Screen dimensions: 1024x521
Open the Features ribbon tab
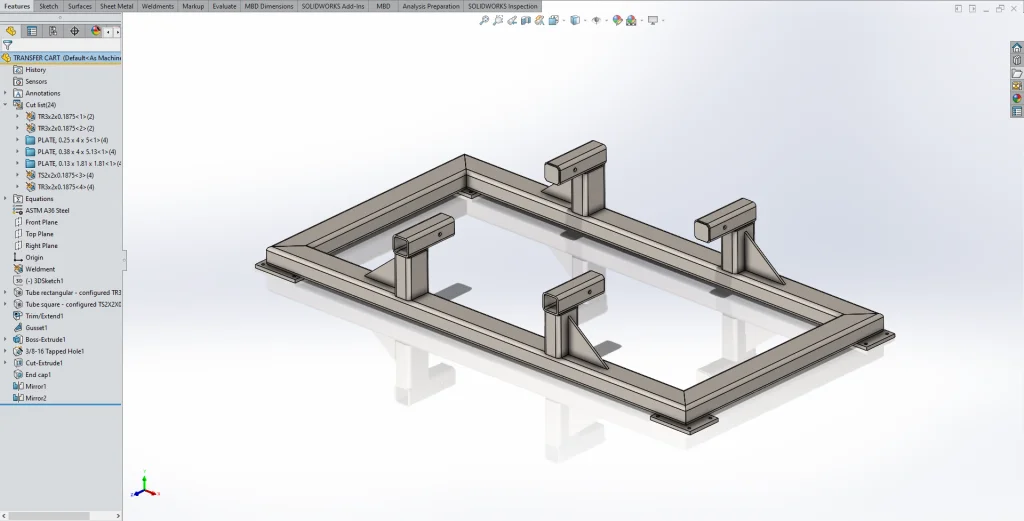[17, 6]
